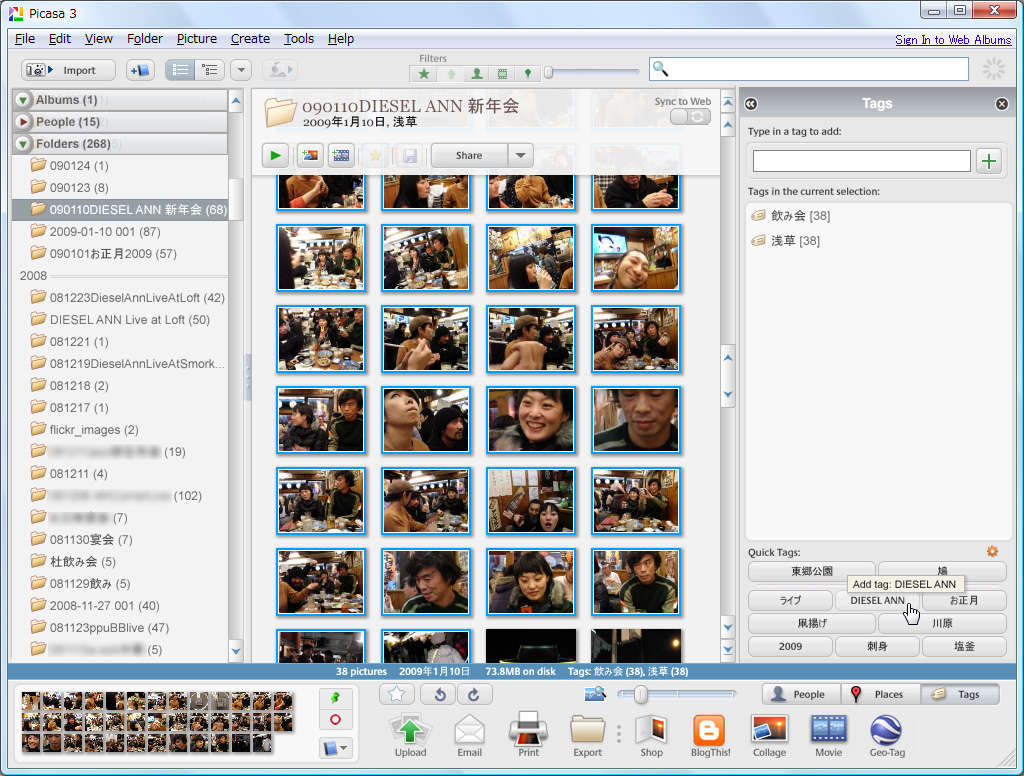The image size is (1024, 776).
Task: Create a photo collage icon in folder header
Action: pyautogui.click(x=310, y=155)
